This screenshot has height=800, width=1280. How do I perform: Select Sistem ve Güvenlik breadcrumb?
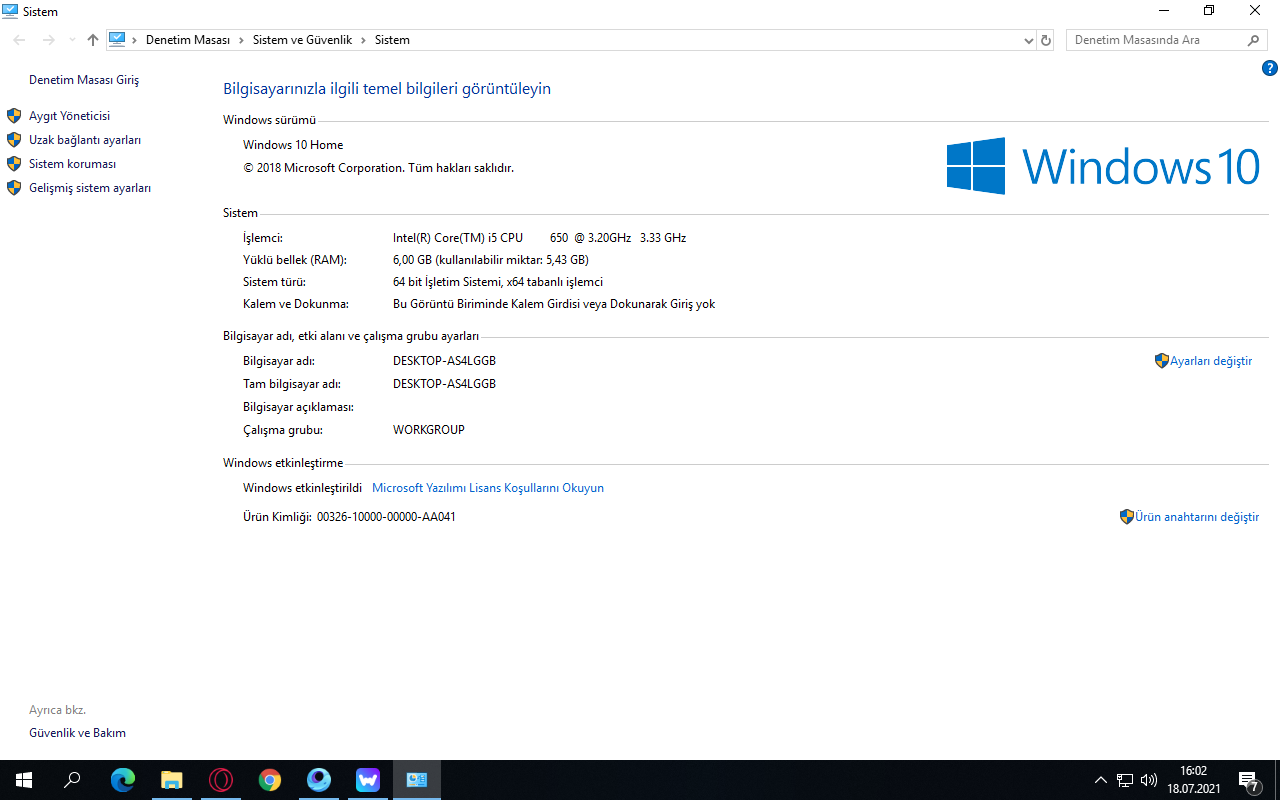(302, 40)
